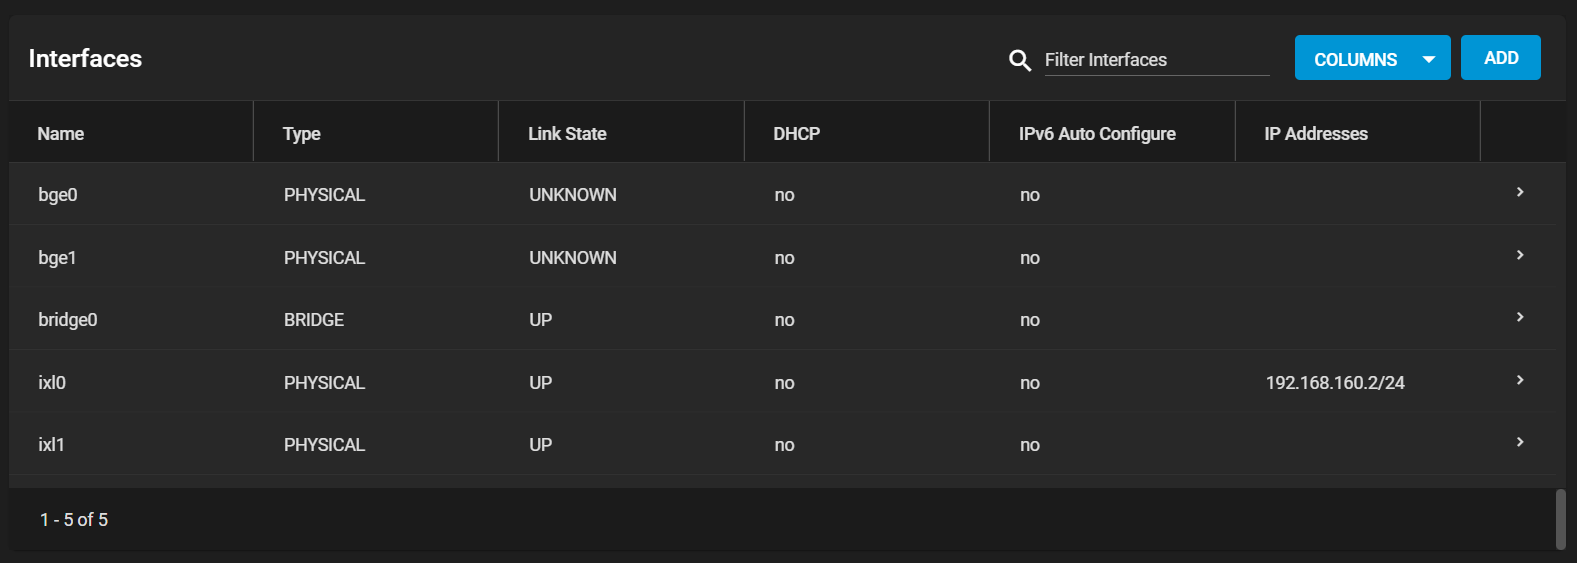Open the COLUMNS dropdown arrow
Image resolution: width=1577 pixels, height=563 pixels.
(x=1429, y=60)
